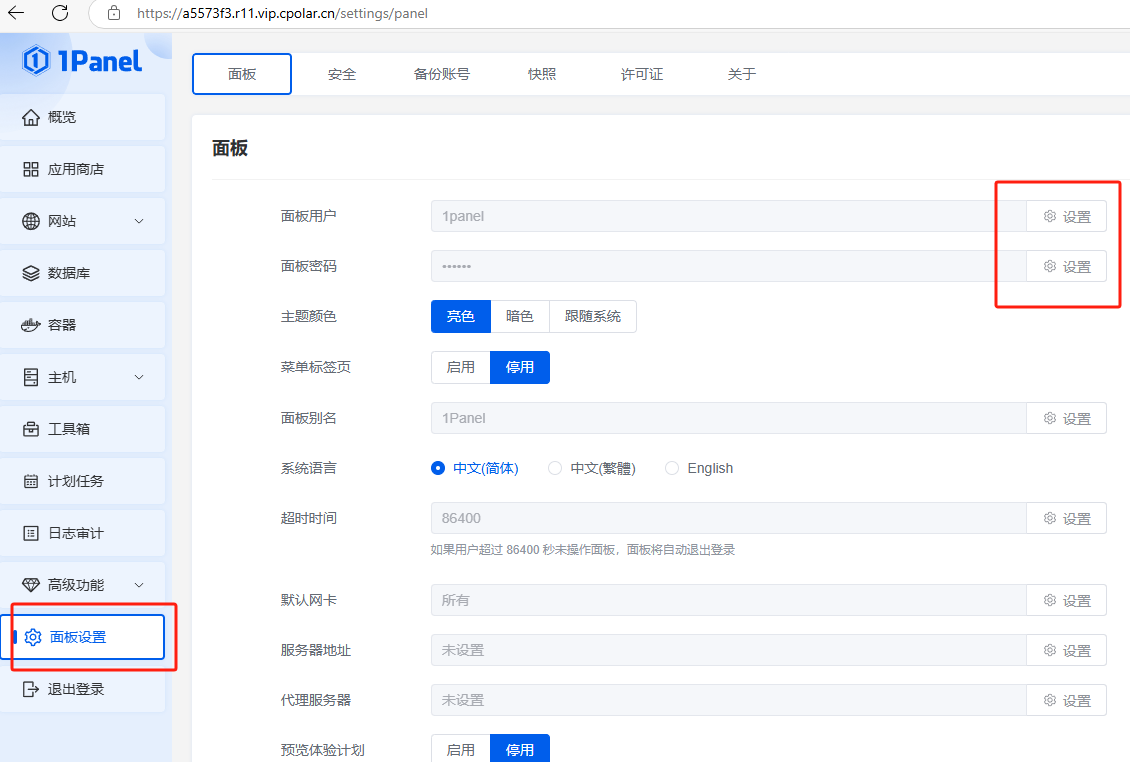Switch to the 备份账号 tab

(x=441, y=74)
